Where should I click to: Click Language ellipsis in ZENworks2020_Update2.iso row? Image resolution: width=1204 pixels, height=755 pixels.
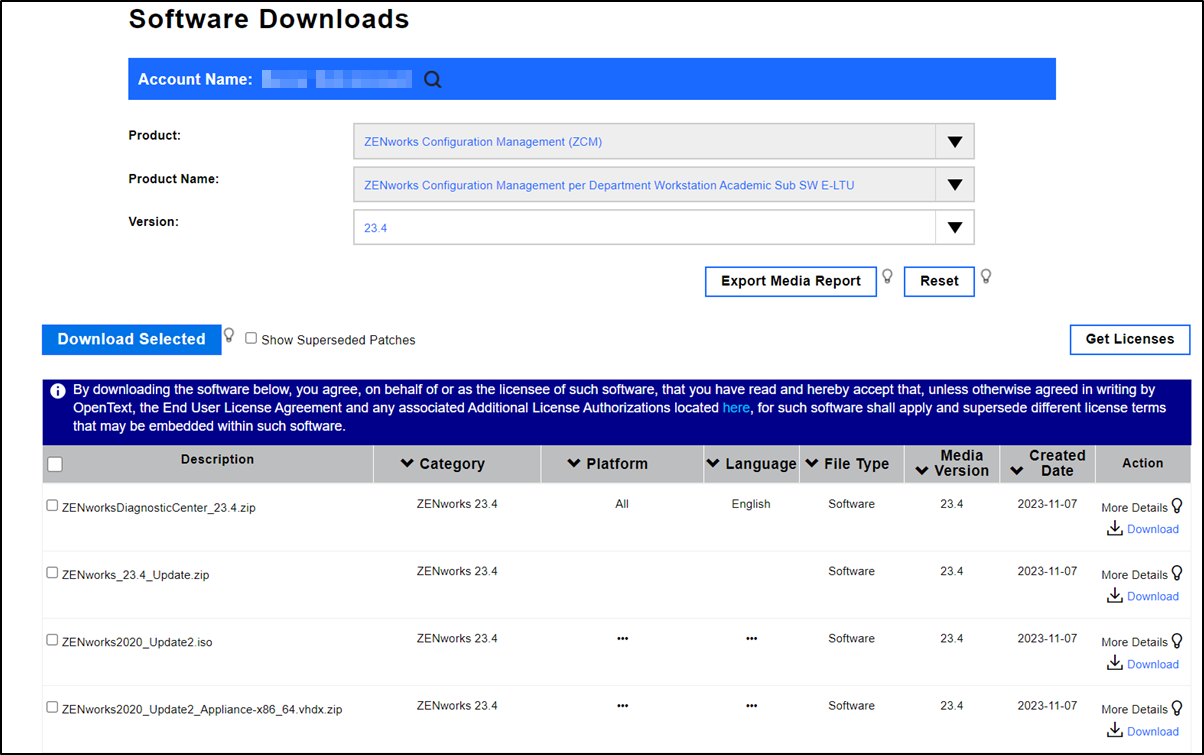751,638
